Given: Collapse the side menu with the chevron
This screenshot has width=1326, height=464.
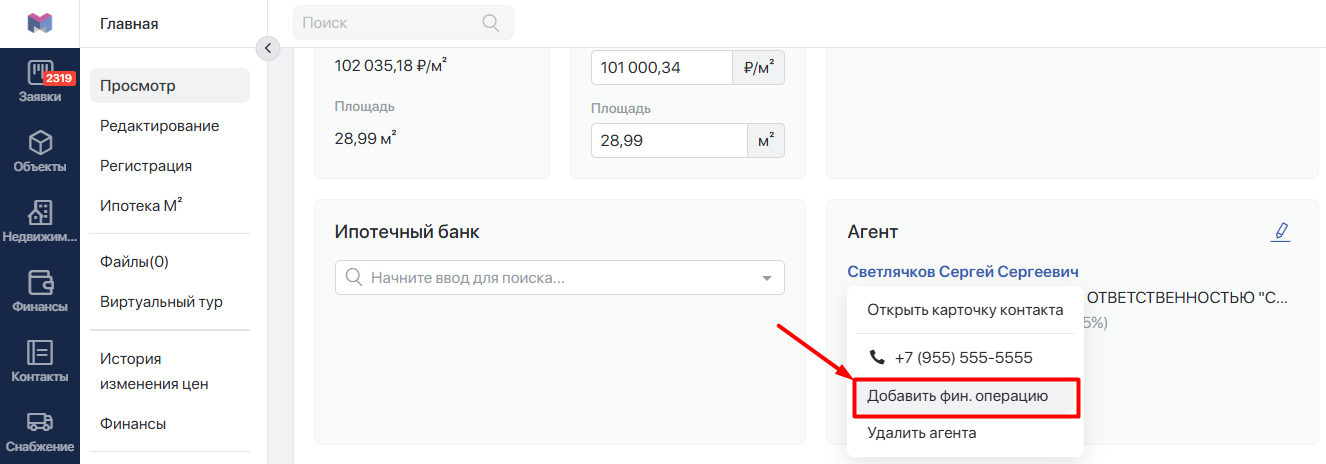Looking at the screenshot, I should (268, 48).
